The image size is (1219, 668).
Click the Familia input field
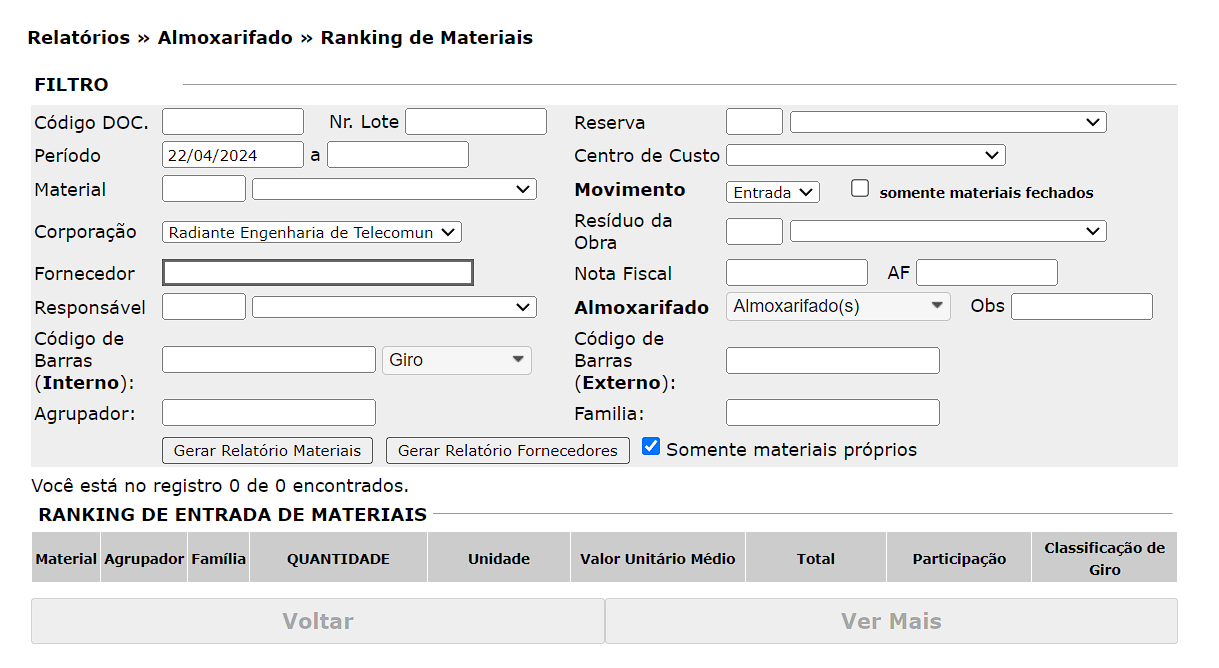[x=832, y=413]
